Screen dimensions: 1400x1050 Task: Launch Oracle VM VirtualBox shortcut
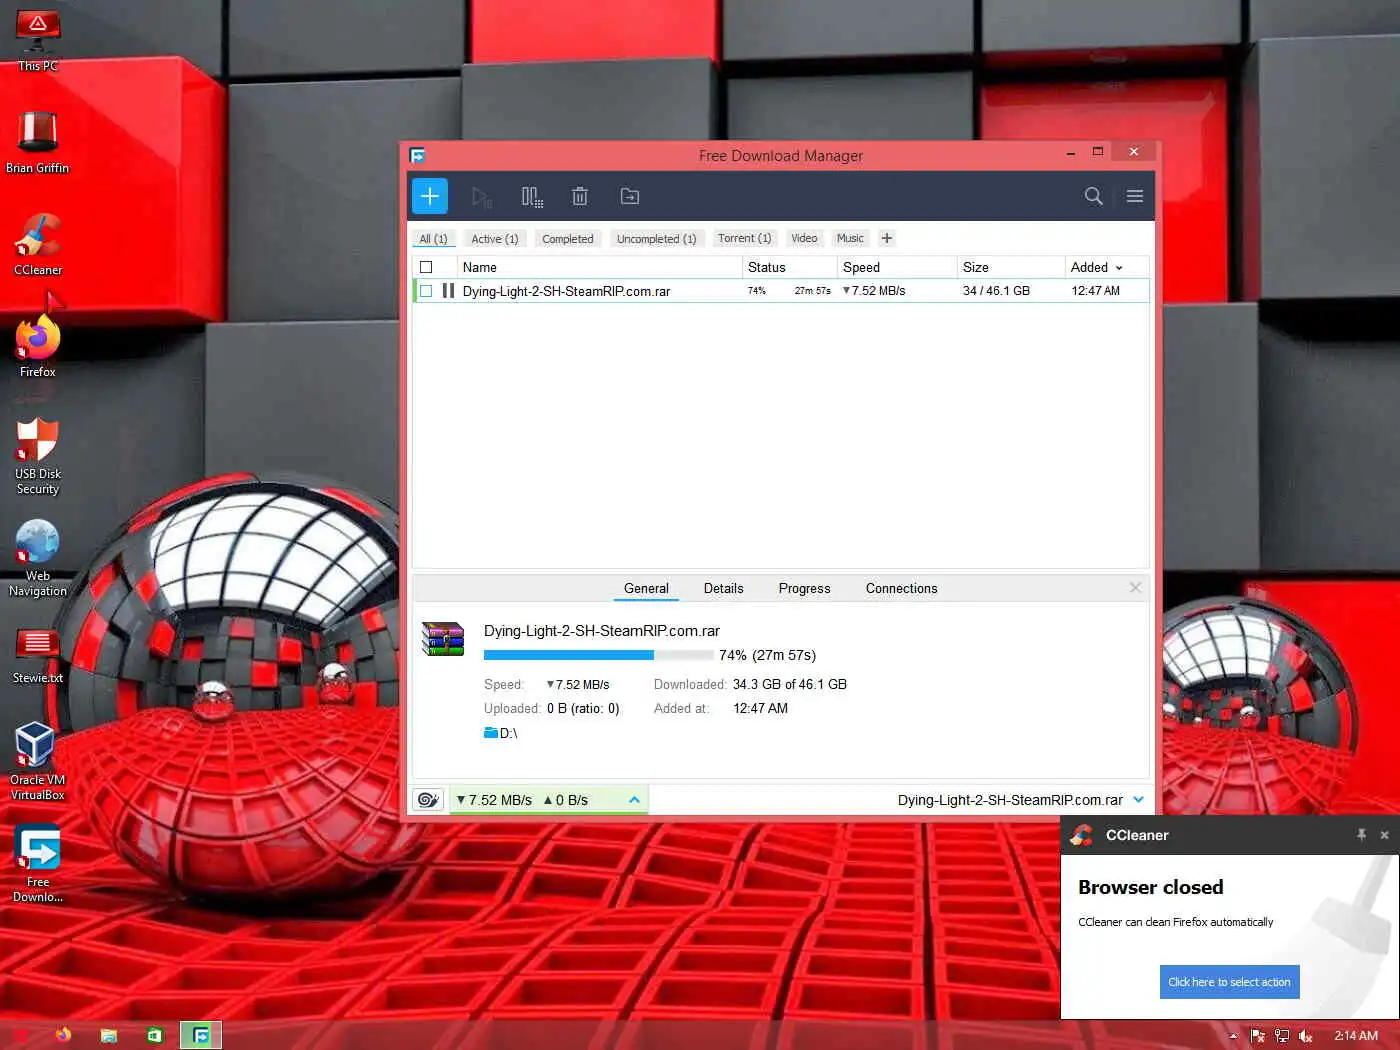coord(38,761)
